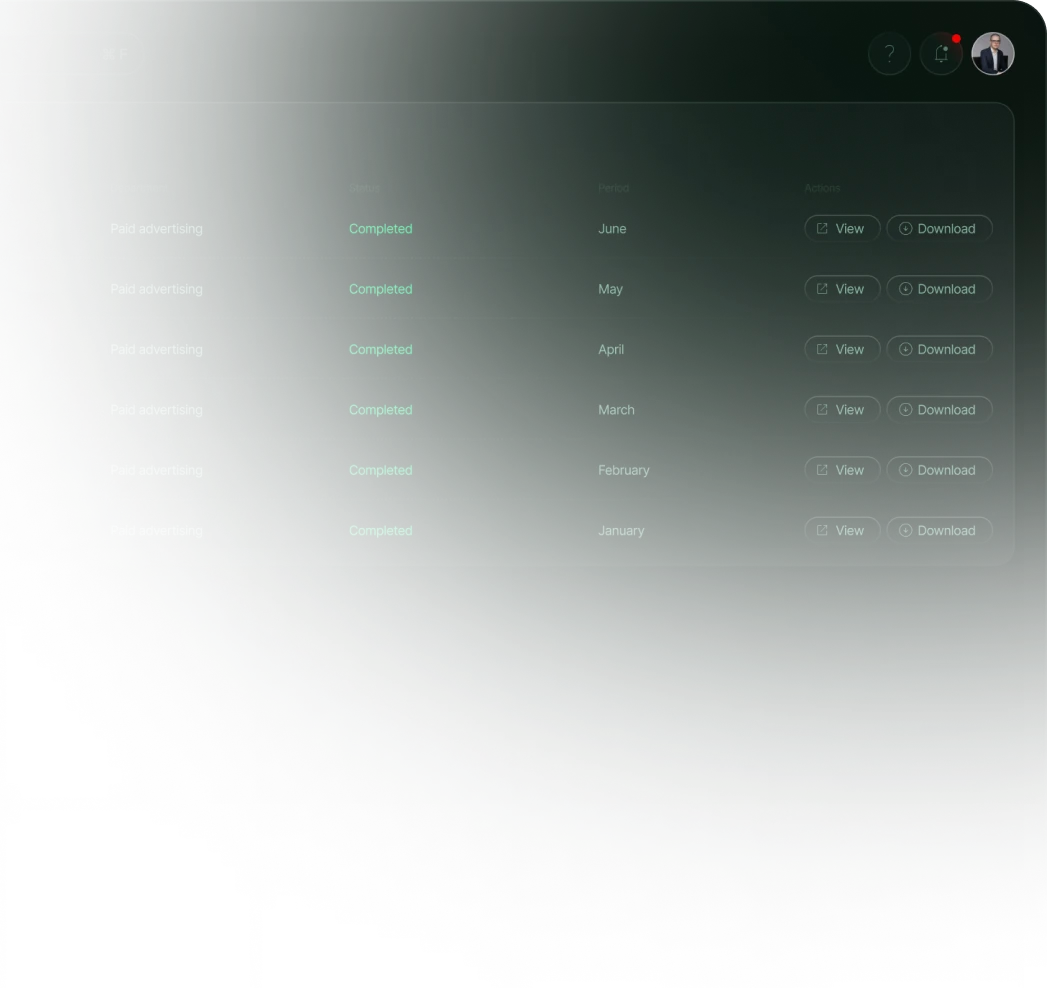View the March report

tap(842, 410)
